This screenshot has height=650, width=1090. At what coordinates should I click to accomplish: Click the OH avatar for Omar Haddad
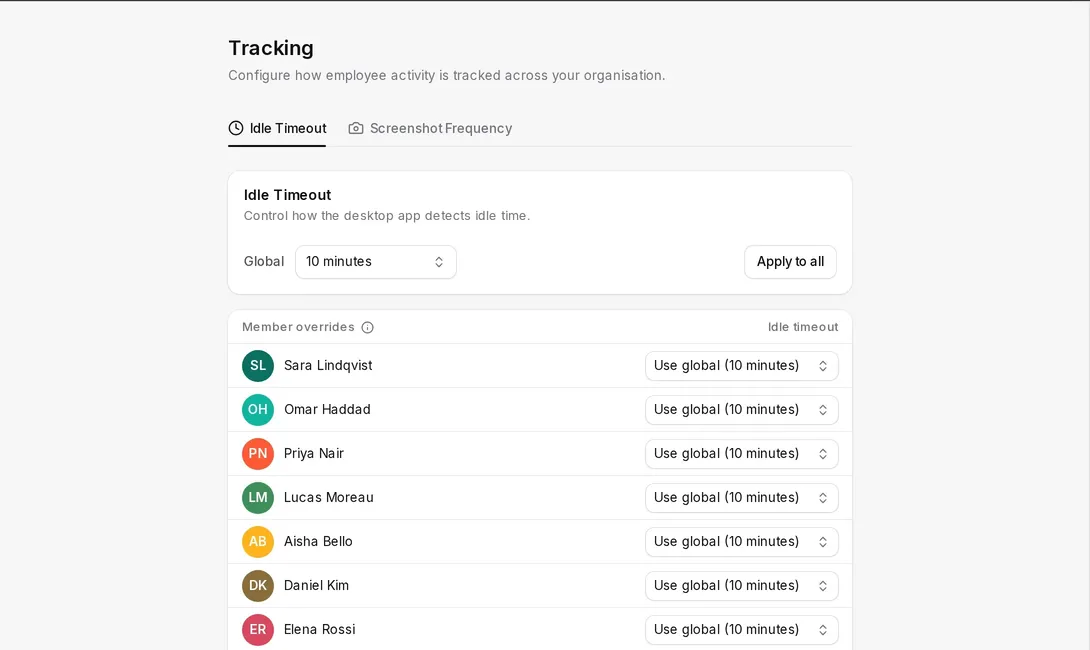tap(258, 409)
